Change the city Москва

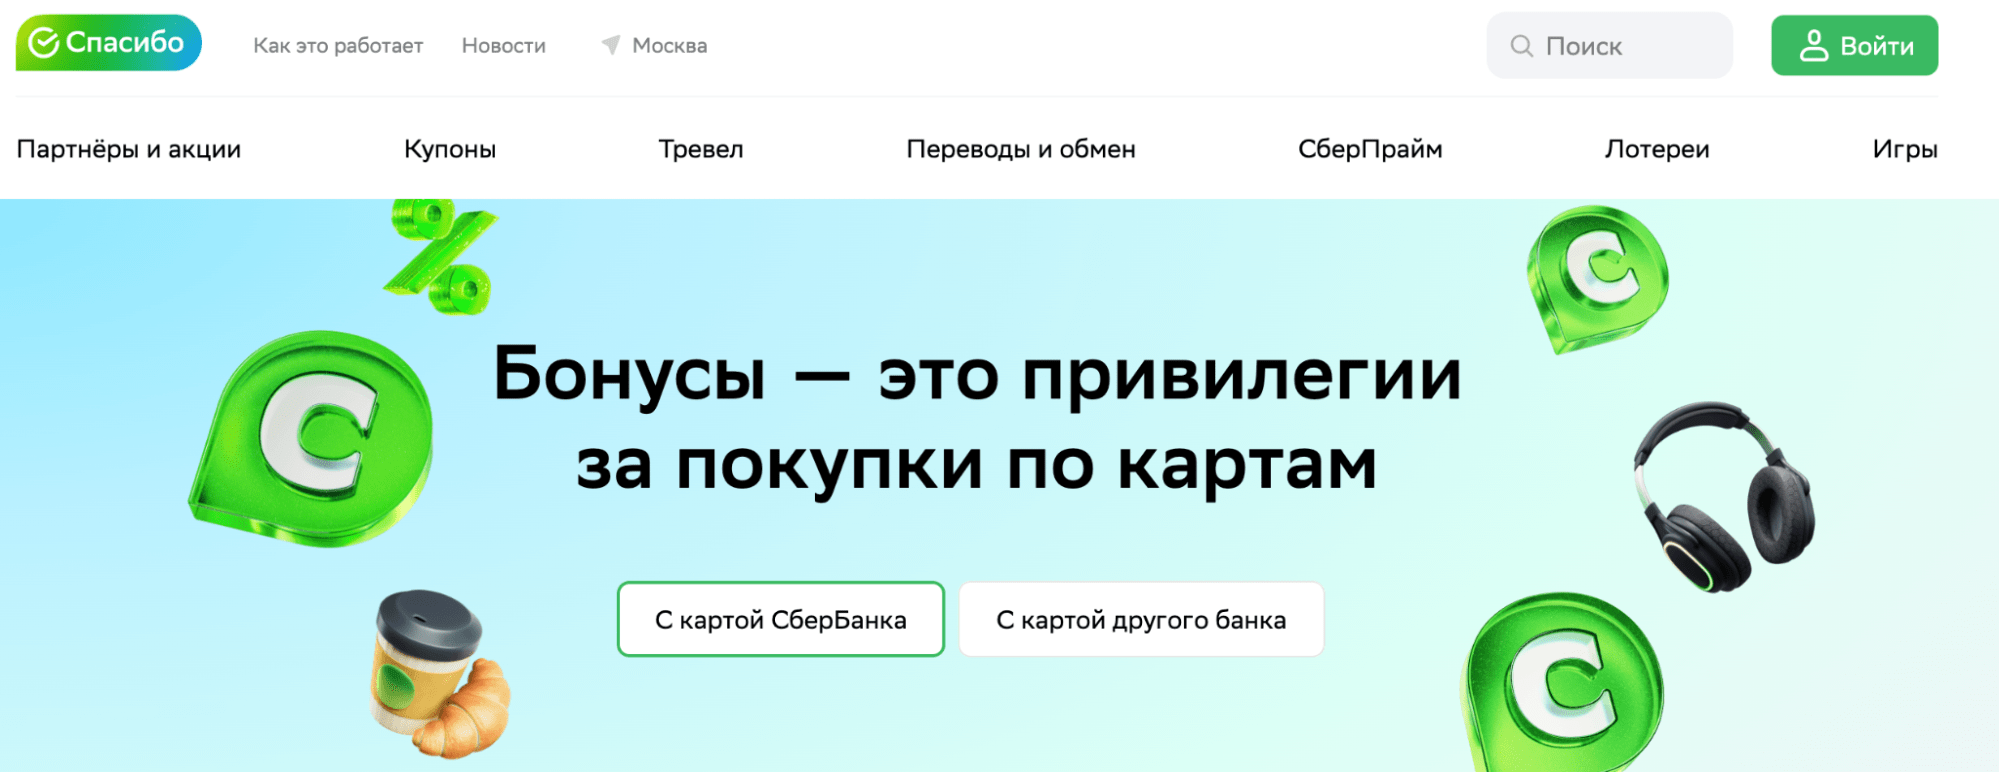(670, 46)
